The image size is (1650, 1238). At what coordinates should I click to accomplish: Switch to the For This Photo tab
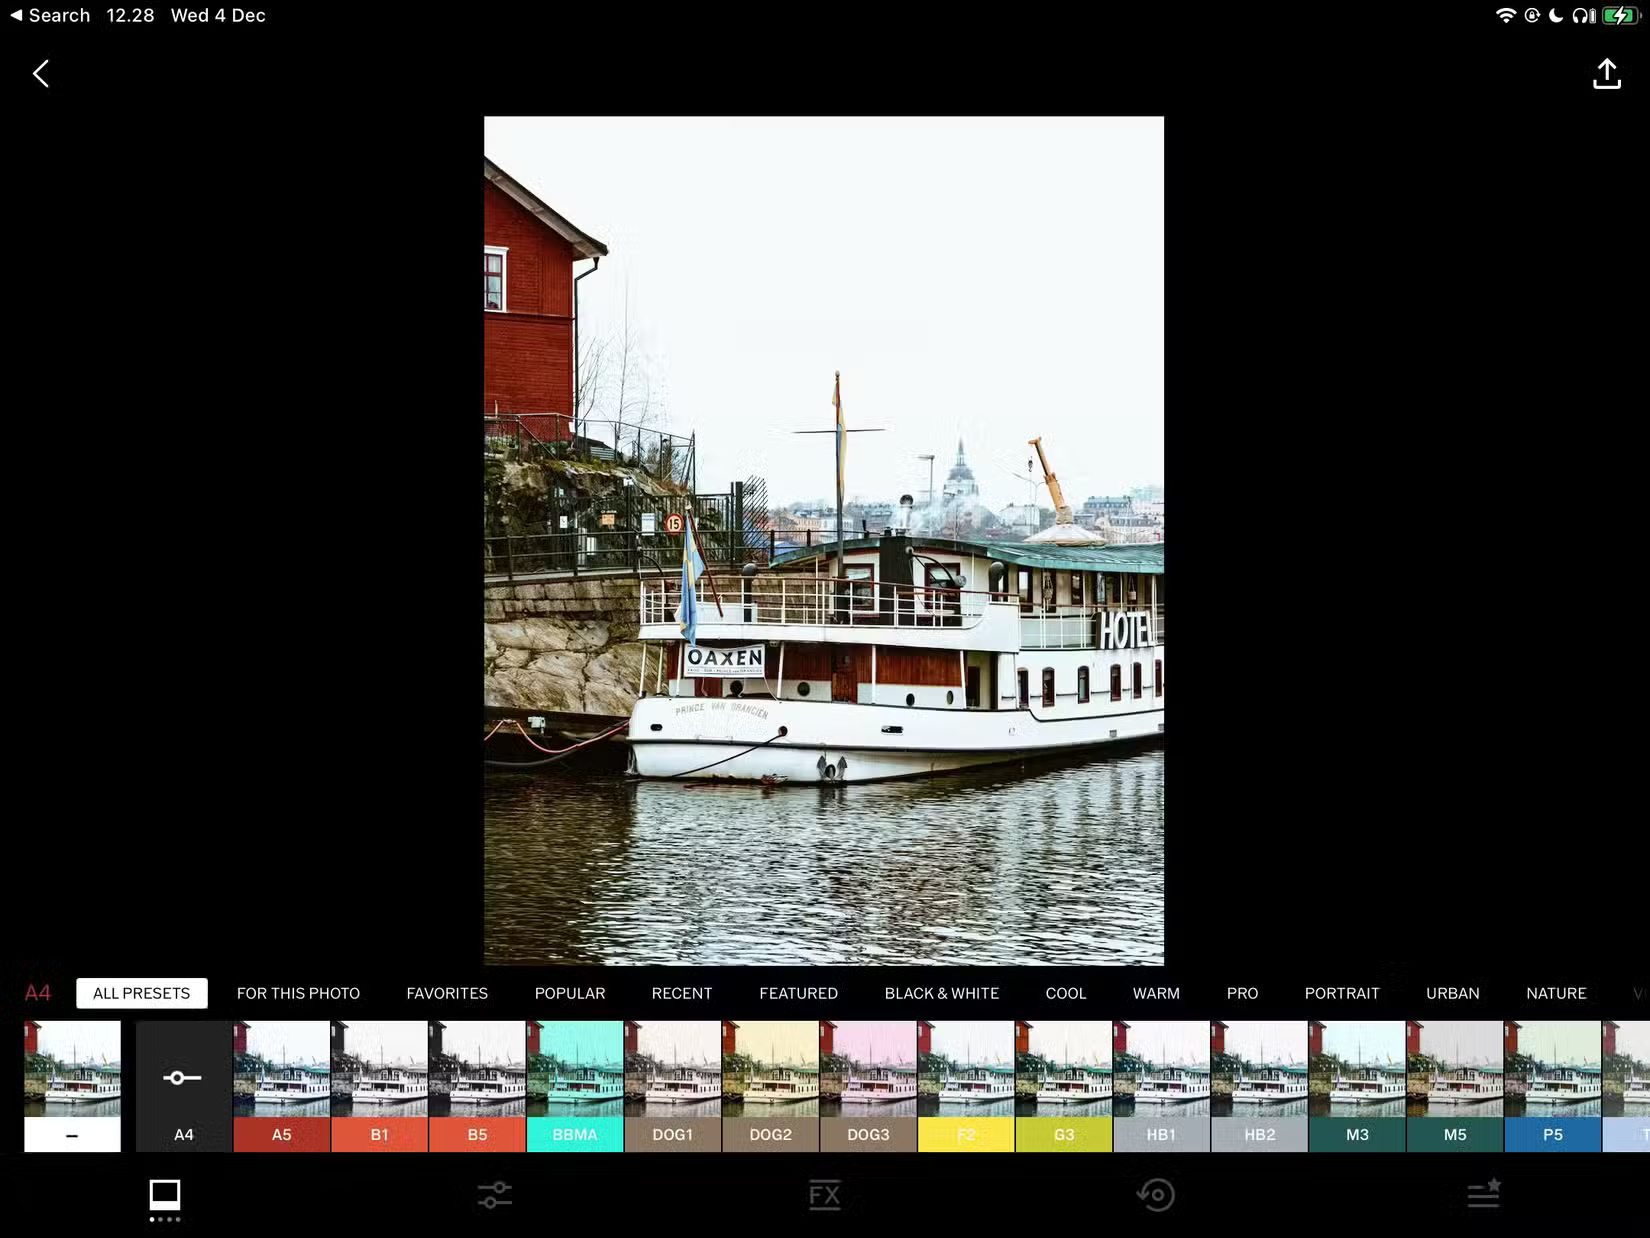coord(298,993)
